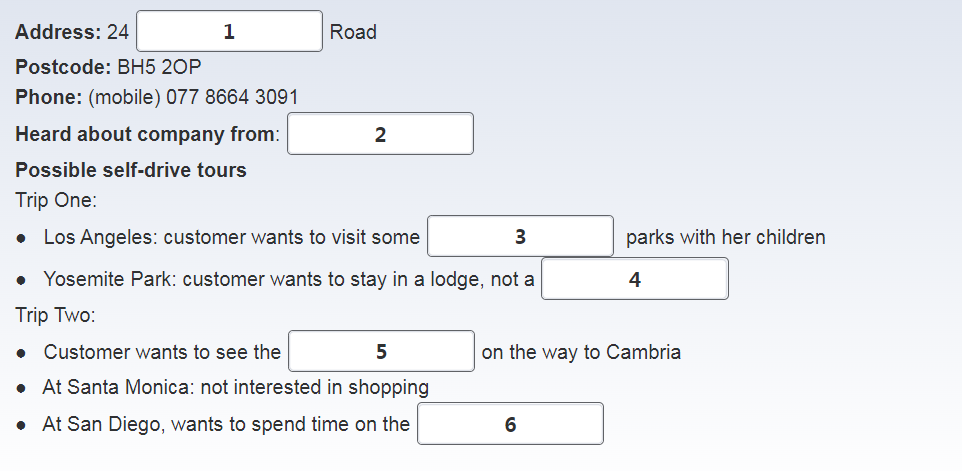Select blank 5 before on the way to Cambria

381,351
